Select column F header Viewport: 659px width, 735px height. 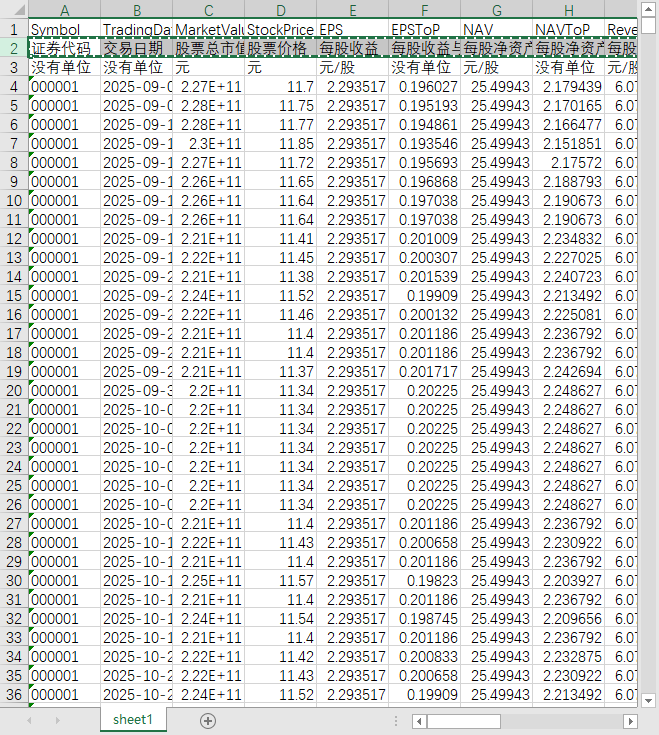tap(425, 9)
